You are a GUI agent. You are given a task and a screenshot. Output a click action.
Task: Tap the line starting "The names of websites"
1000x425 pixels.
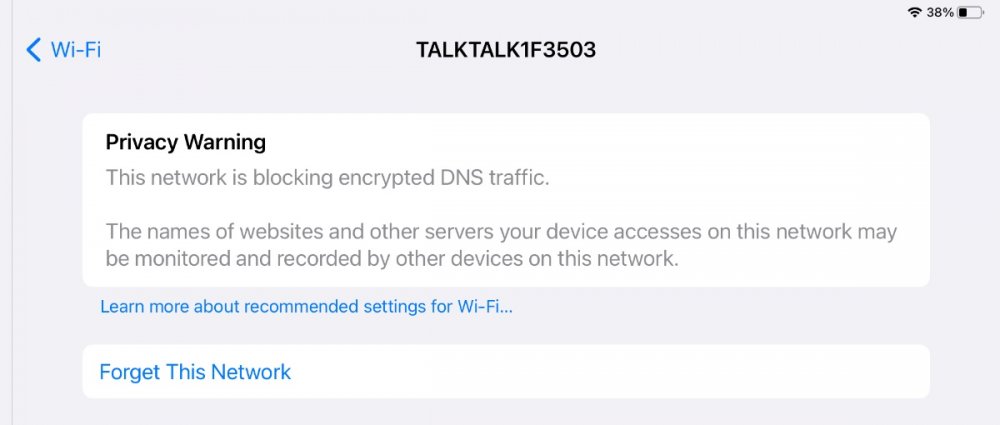click(x=501, y=232)
